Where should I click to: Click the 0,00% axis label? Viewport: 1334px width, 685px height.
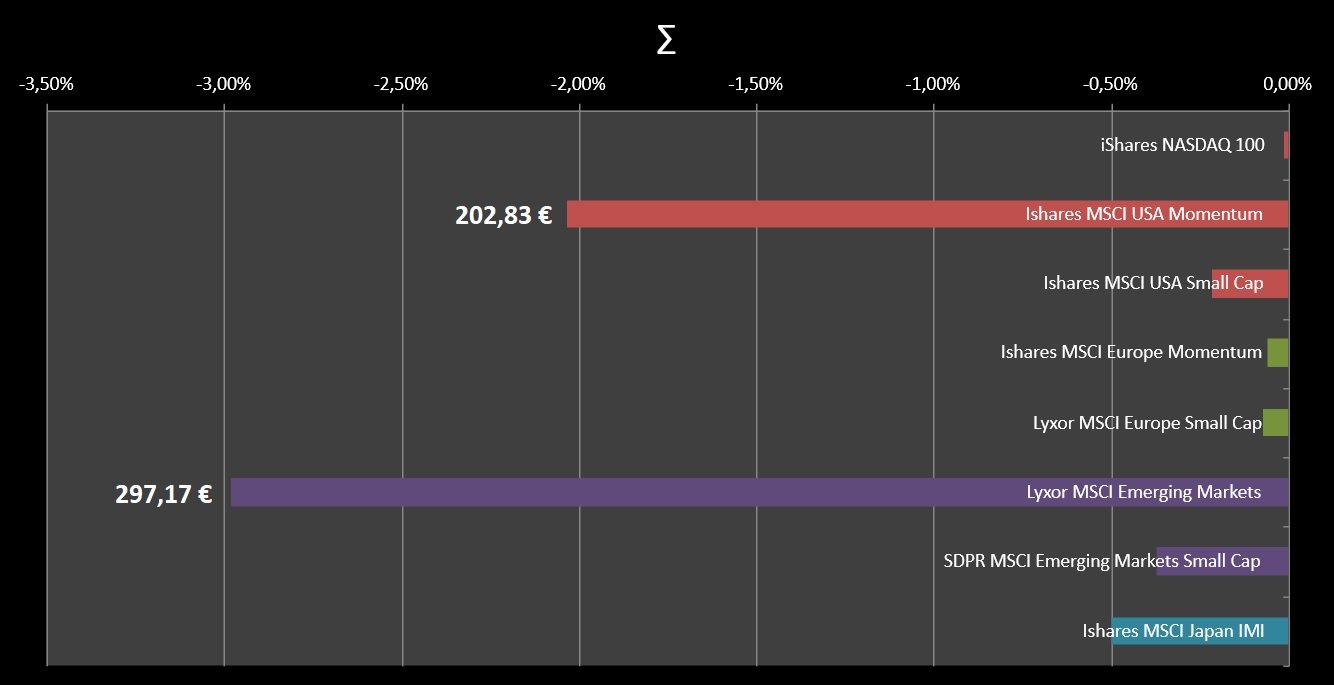click(x=1287, y=84)
